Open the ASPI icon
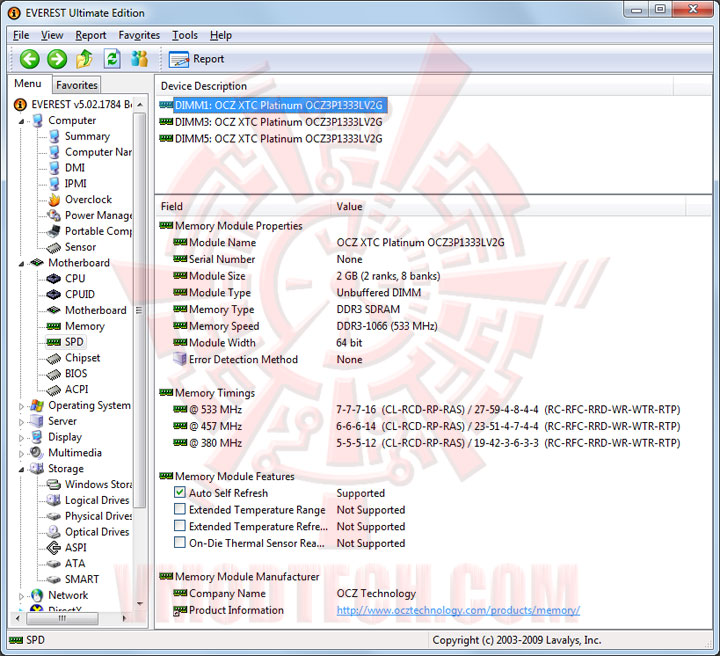 (x=54, y=548)
